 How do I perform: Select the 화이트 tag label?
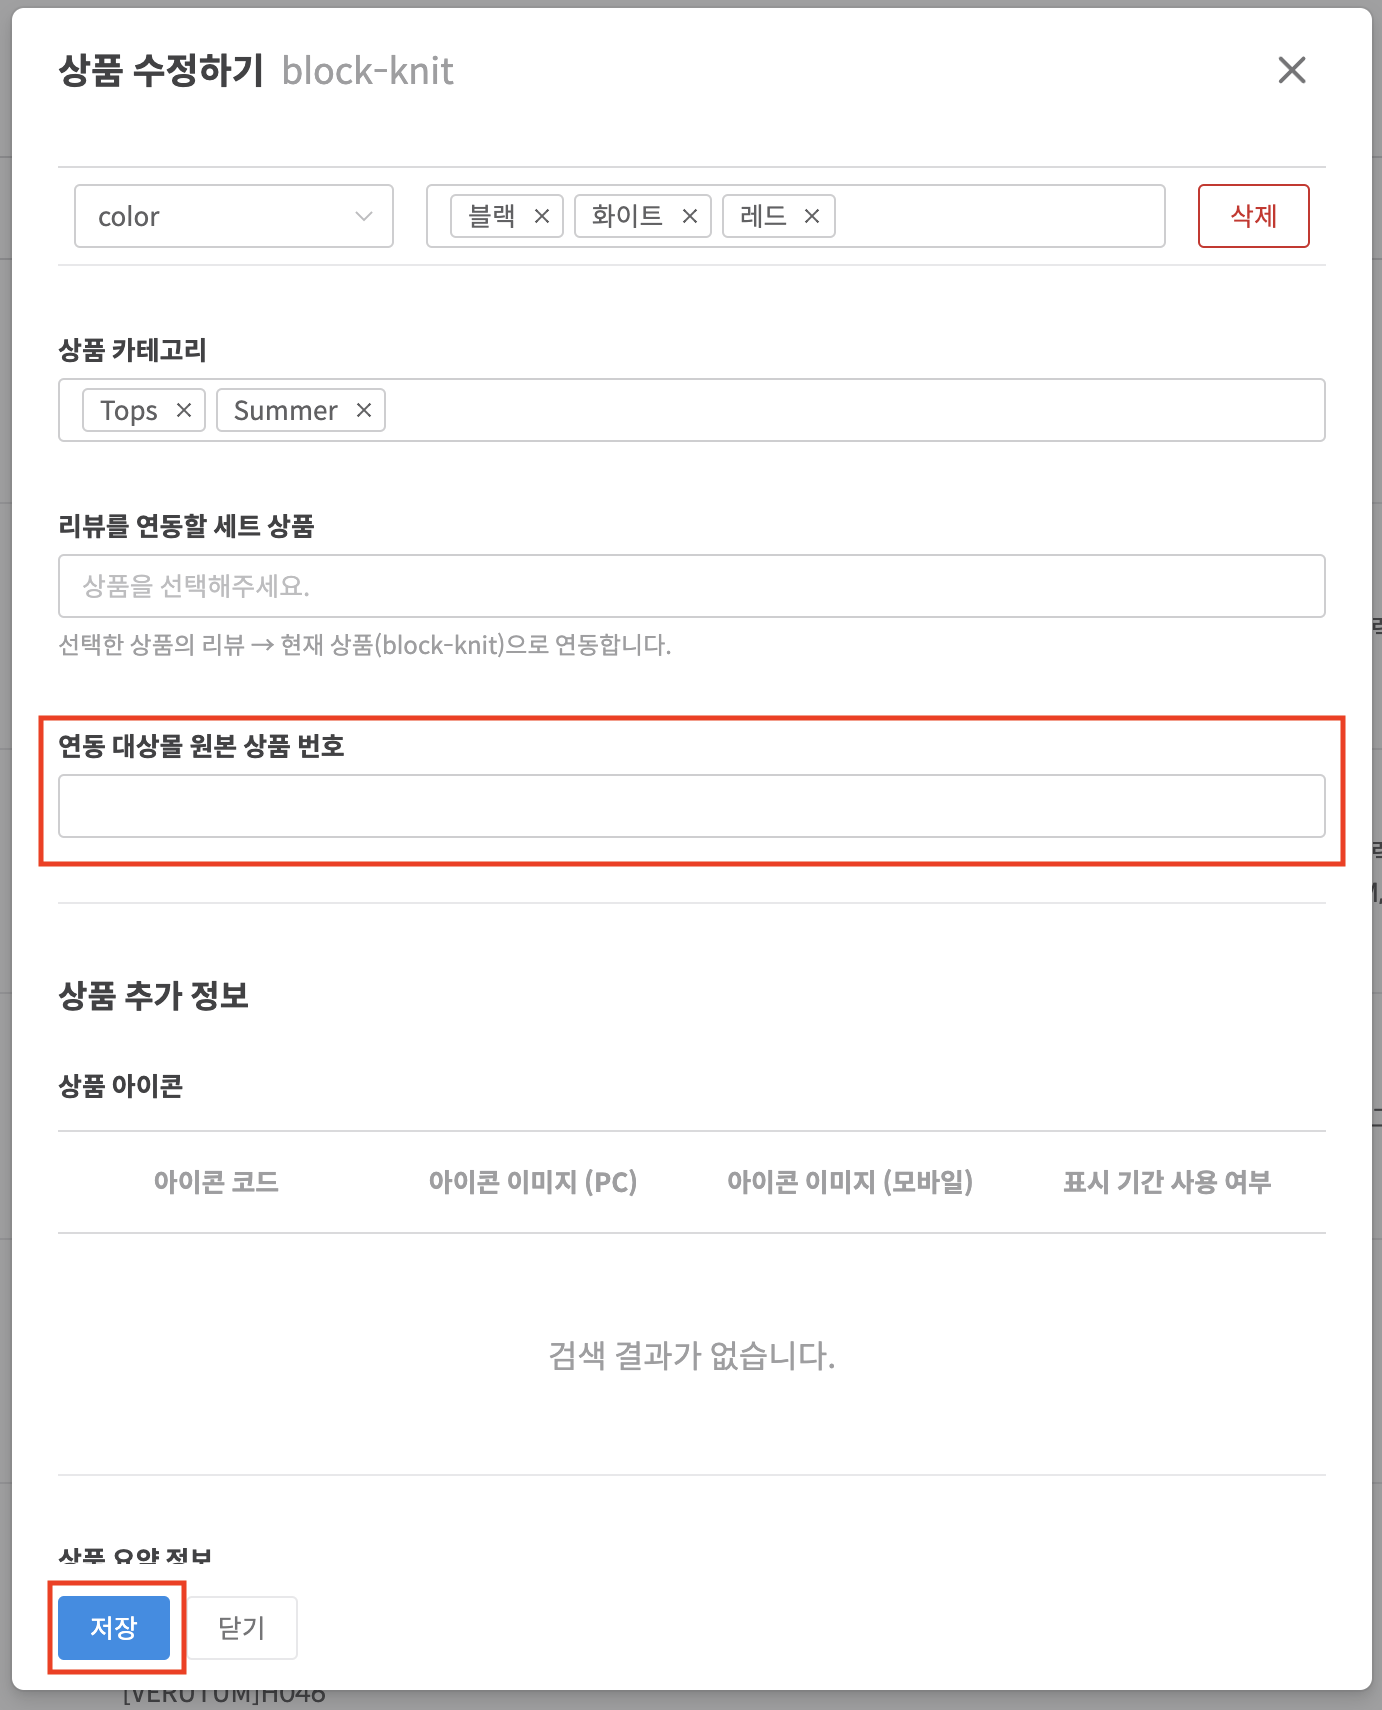point(627,216)
